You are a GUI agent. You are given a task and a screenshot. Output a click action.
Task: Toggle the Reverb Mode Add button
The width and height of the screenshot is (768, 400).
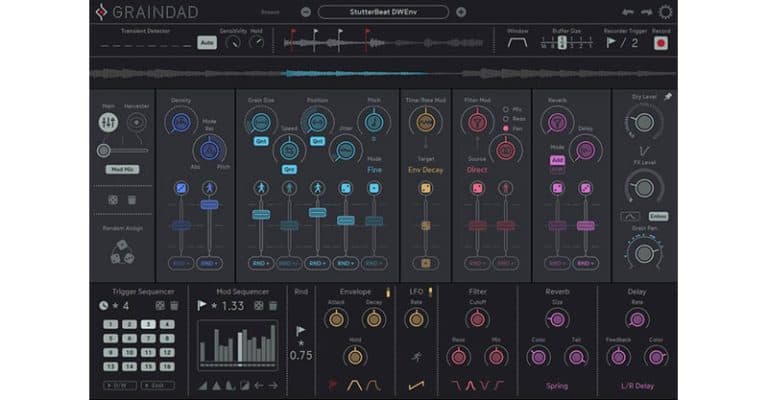tap(557, 160)
